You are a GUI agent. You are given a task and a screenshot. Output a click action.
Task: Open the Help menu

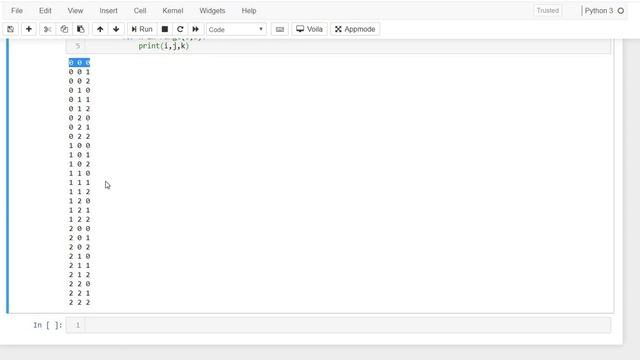[249, 11]
